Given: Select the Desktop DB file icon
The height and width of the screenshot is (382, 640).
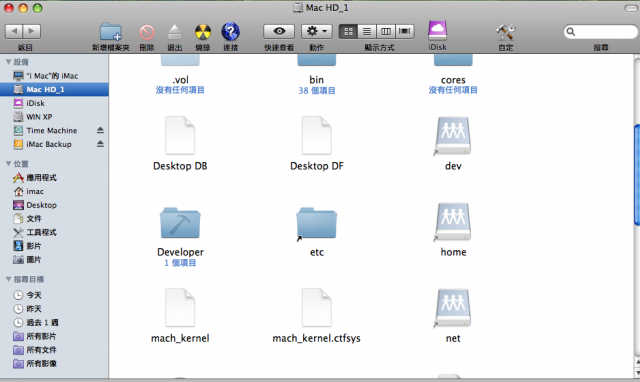Looking at the screenshot, I should click(180, 135).
